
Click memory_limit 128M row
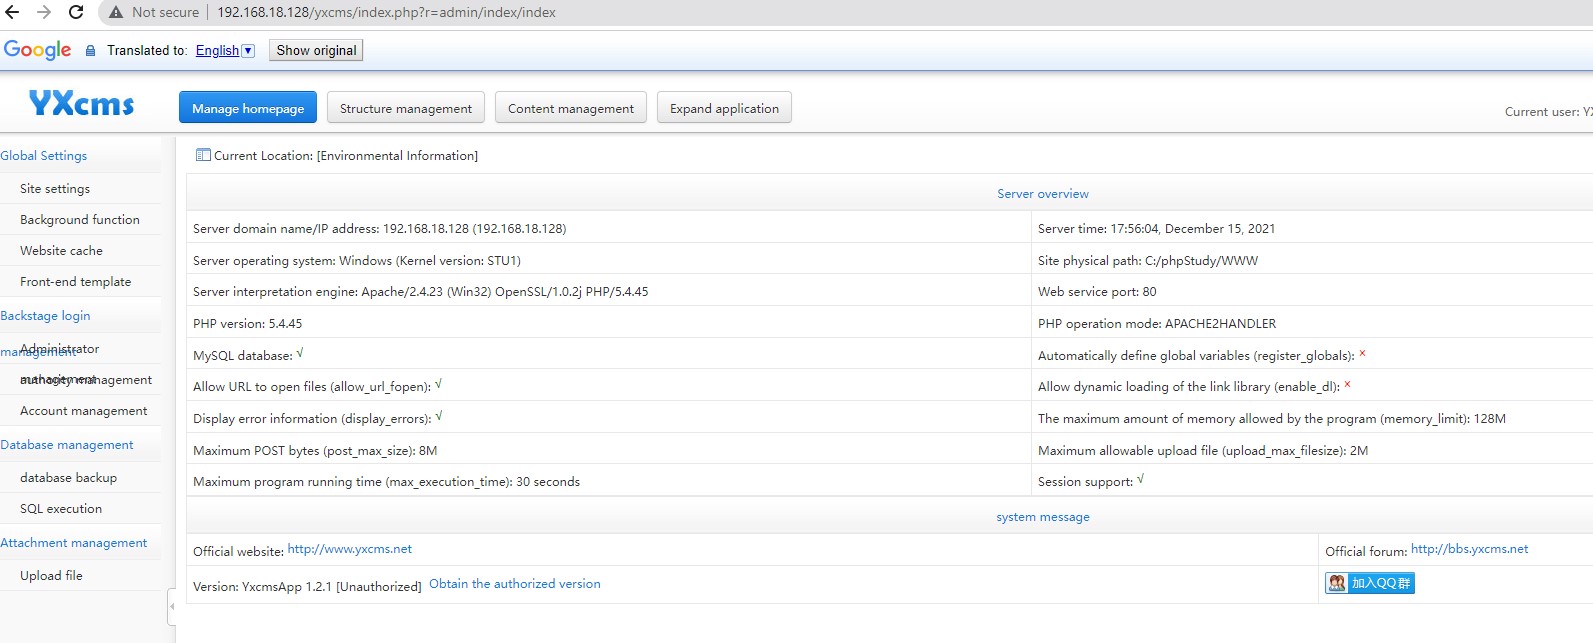(1312, 418)
